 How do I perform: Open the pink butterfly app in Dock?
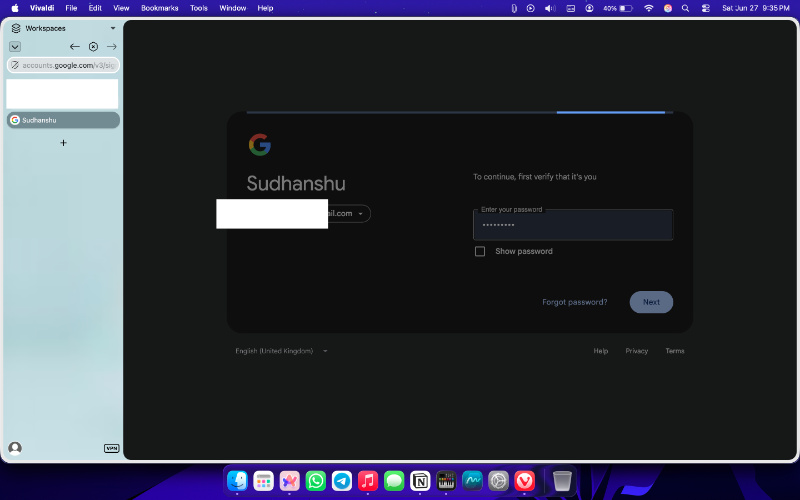[289, 481]
